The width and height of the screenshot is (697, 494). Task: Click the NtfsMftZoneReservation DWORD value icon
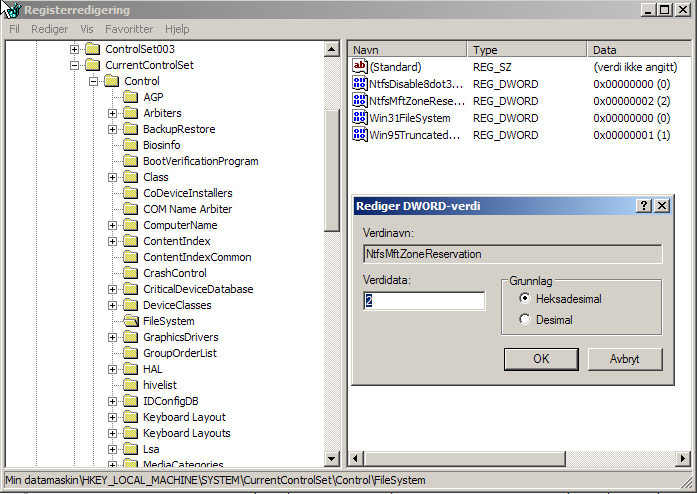pyautogui.click(x=360, y=100)
